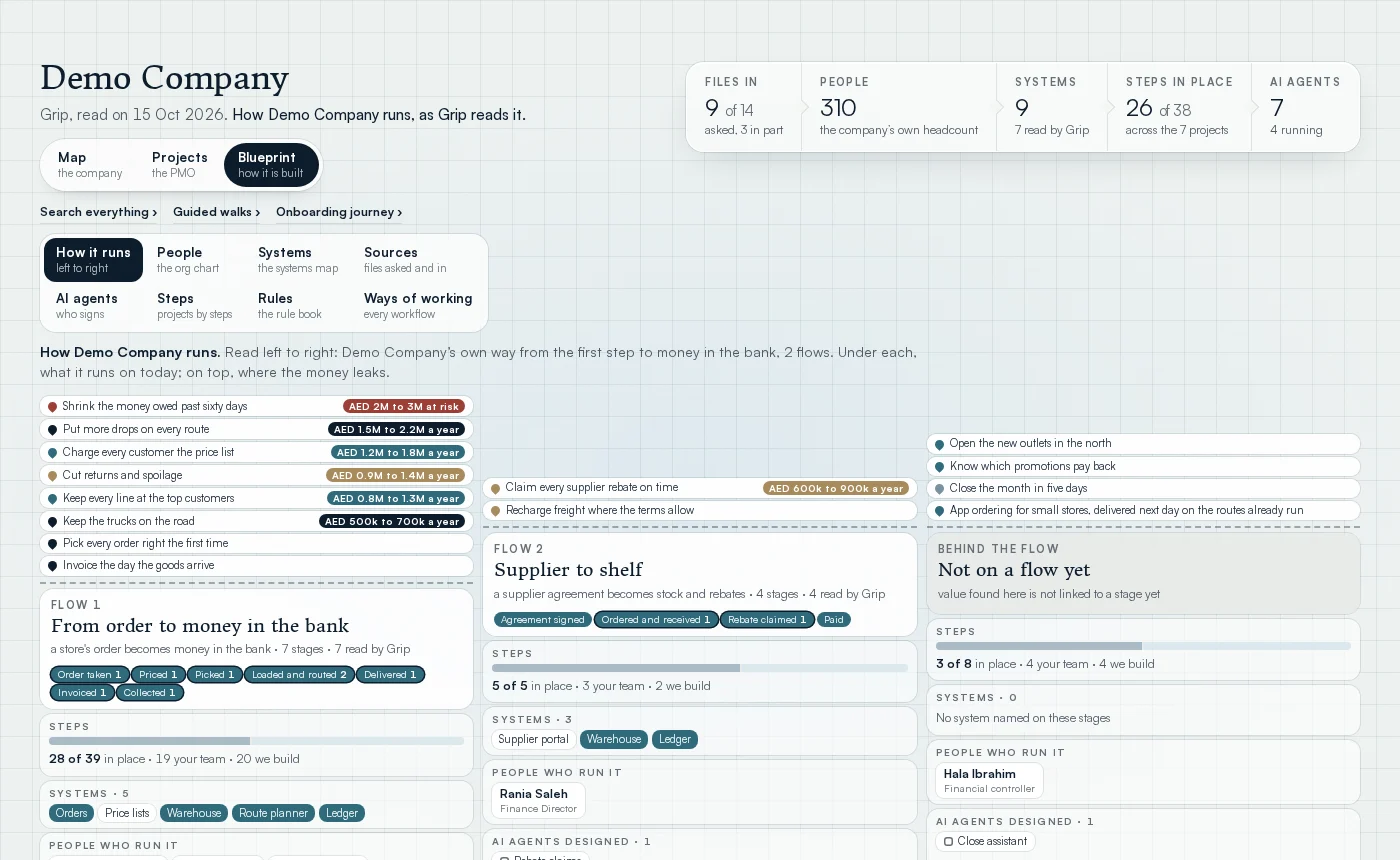Open the 'Supplier portal' system chip
The width and height of the screenshot is (1400, 860).
(533, 739)
